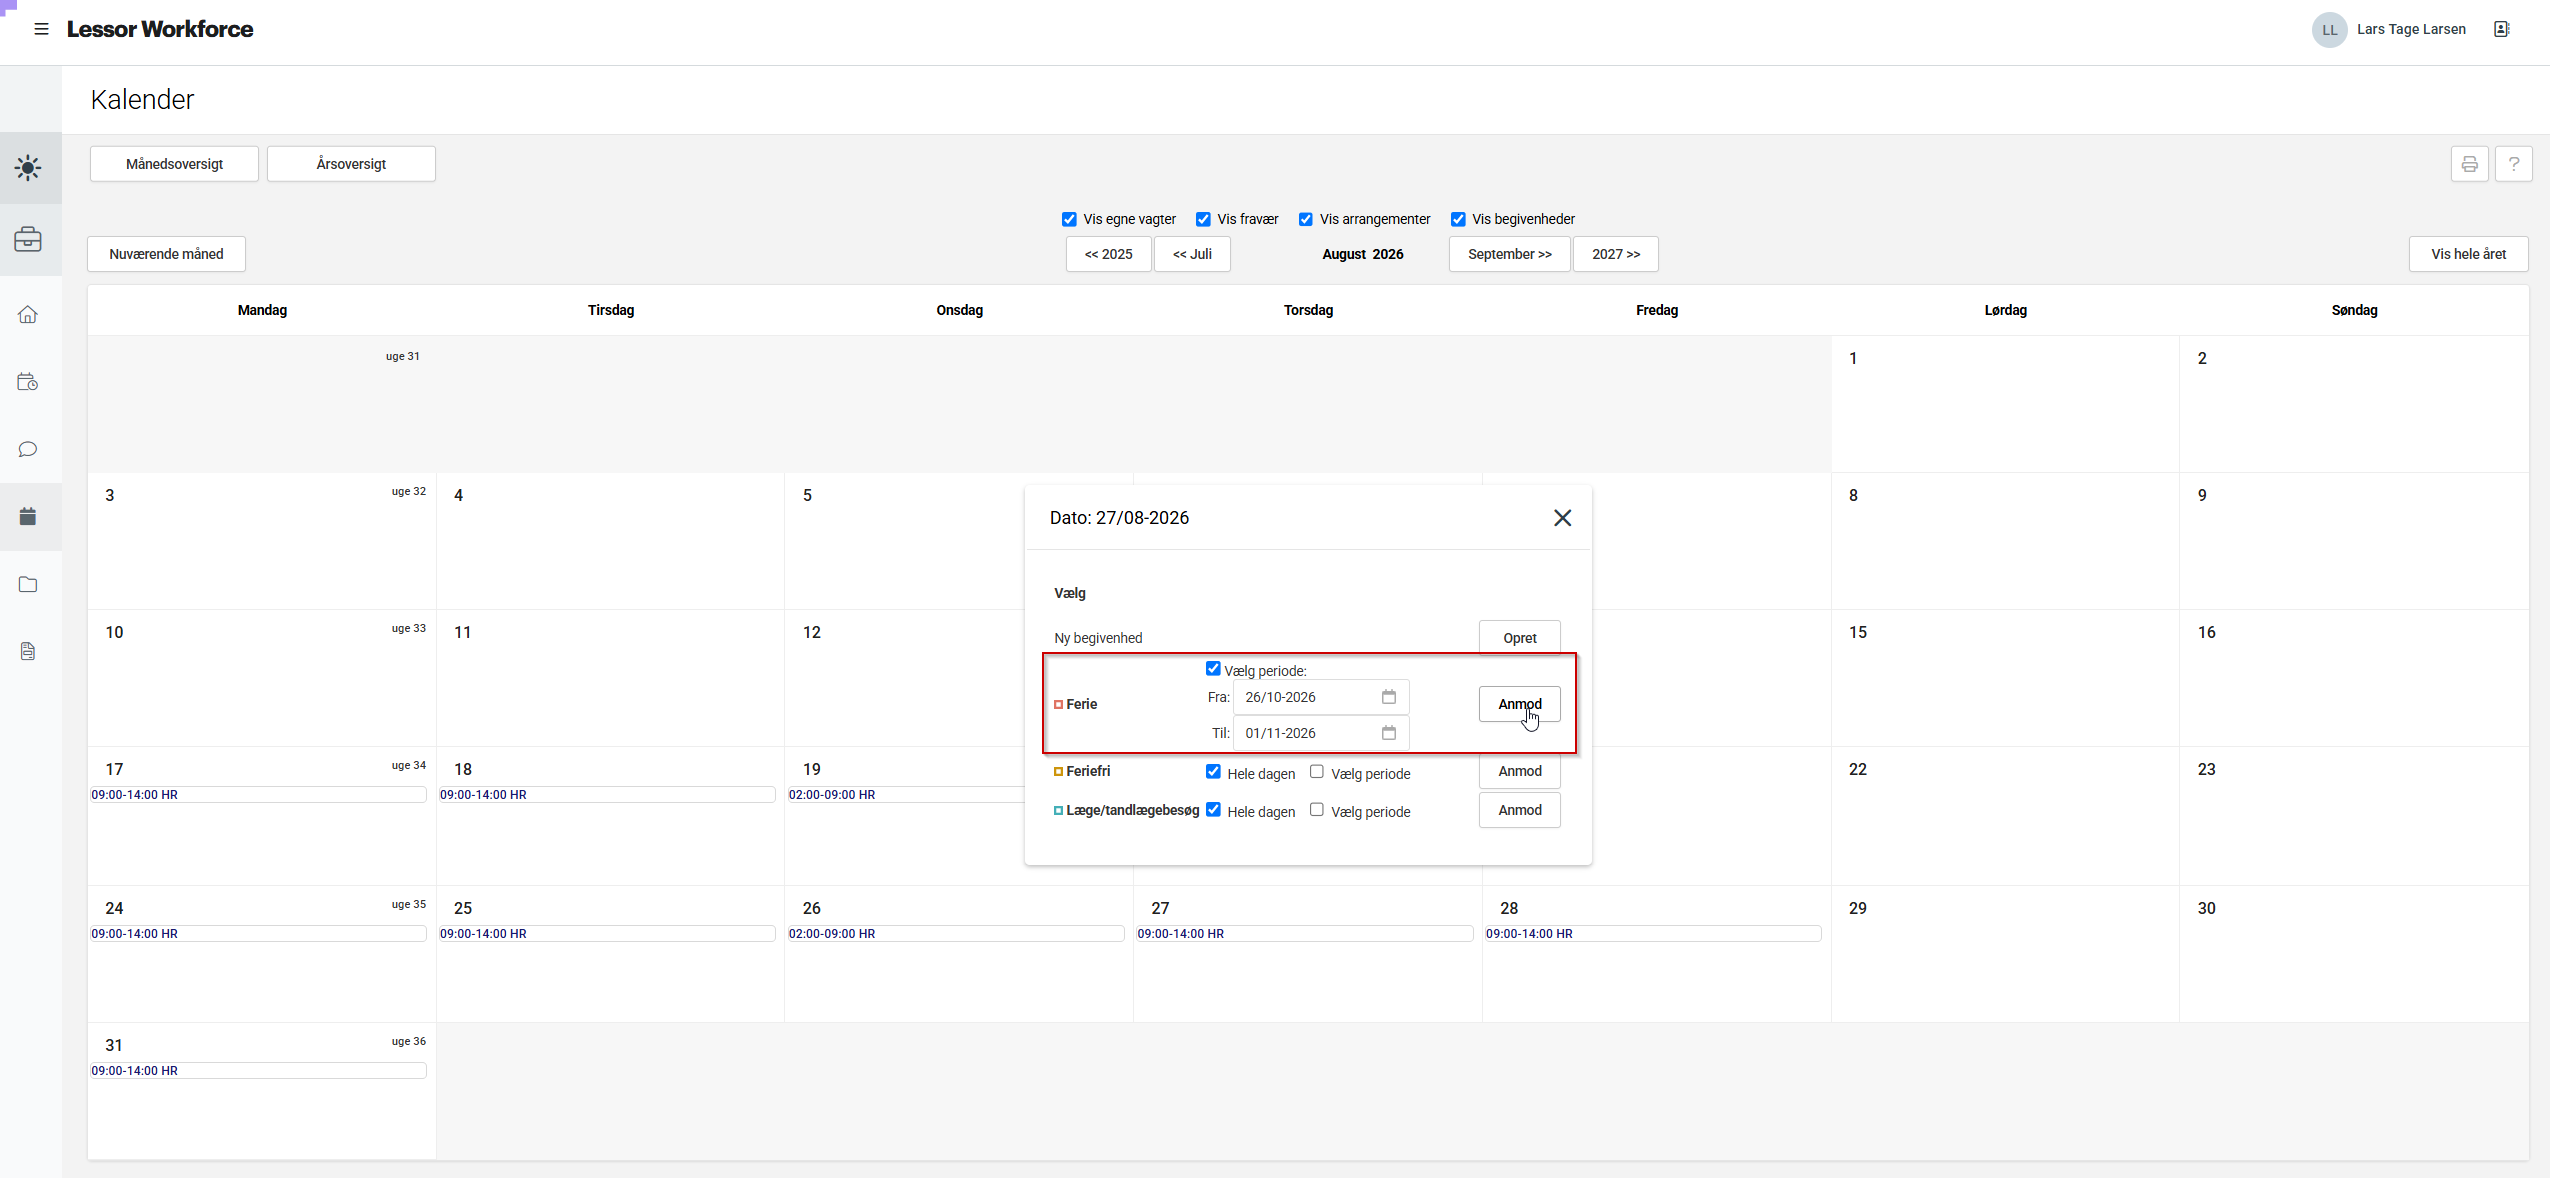This screenshot has width=2550, height=1178.
Task: Select calendar day 1 Saturday
Action: pyautogui.click(x=2005, y=404)
